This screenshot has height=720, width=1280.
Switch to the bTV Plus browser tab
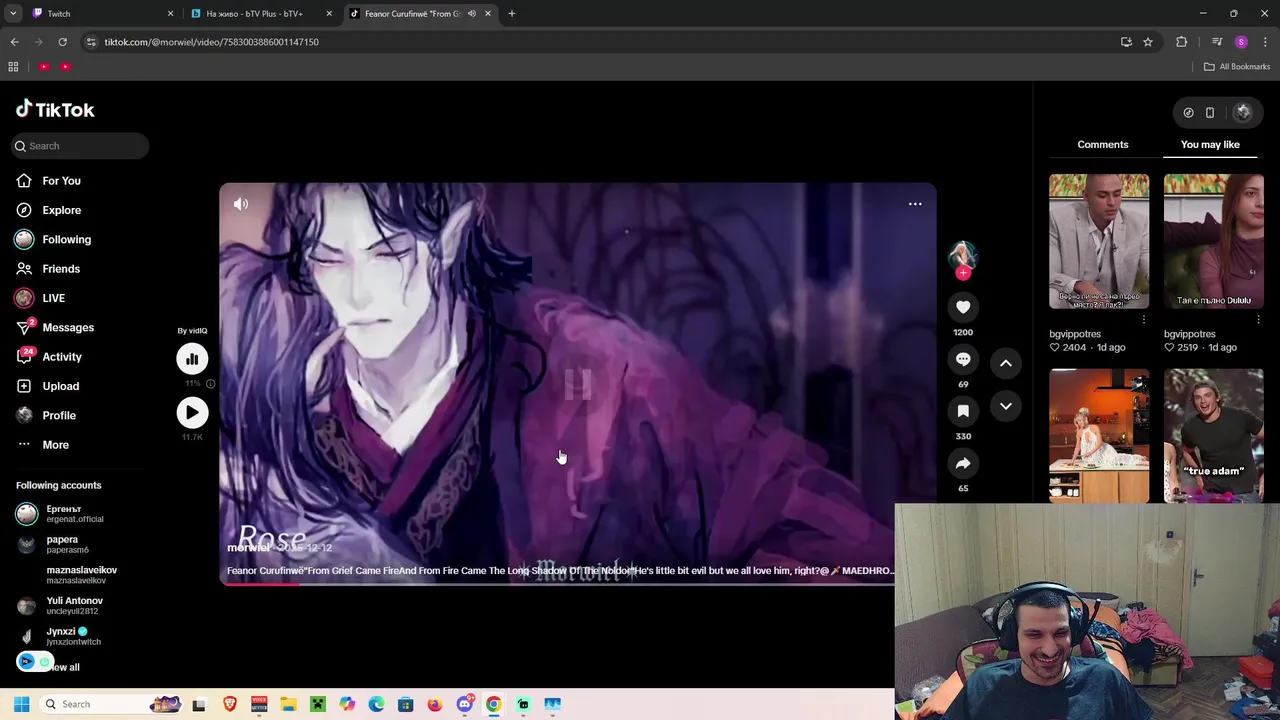click(262, 14)
